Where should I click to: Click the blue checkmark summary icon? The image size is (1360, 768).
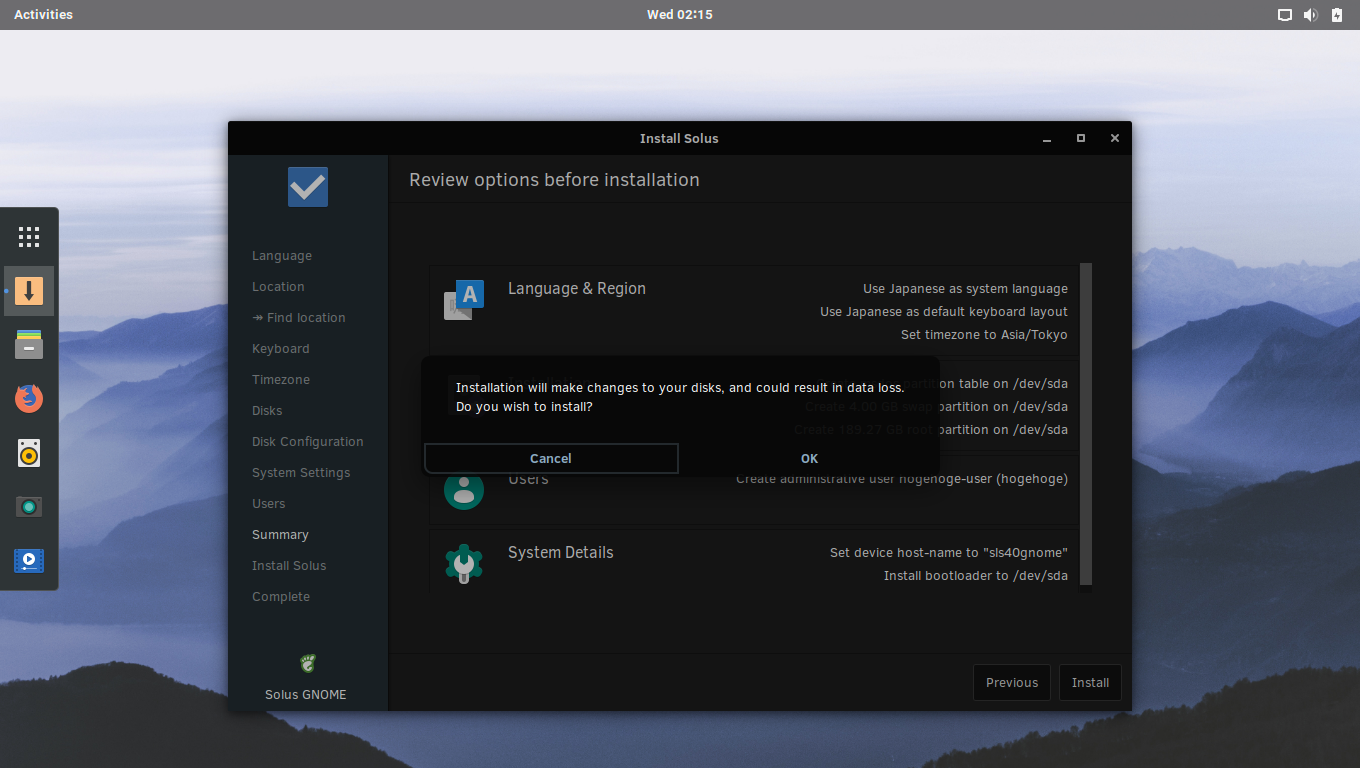click(308, 187)
